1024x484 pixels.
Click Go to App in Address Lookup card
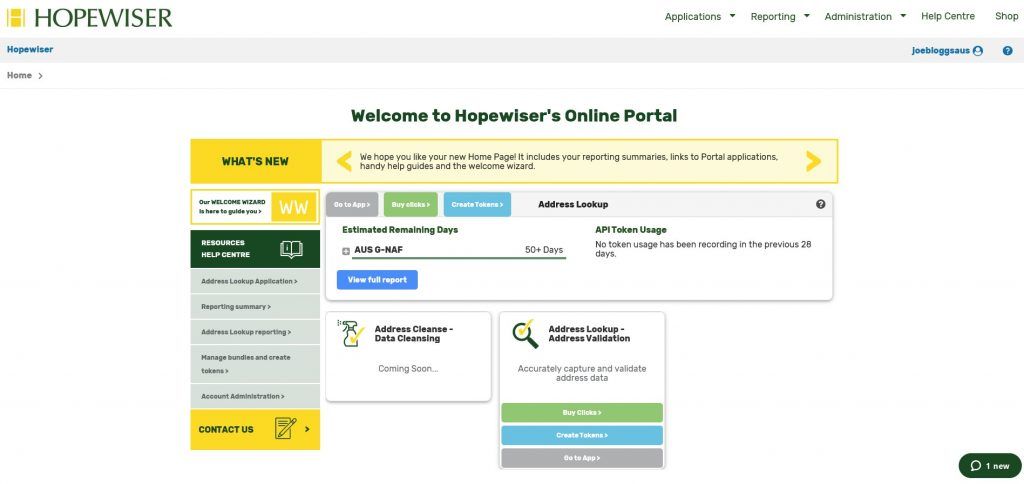pyautogui.click(x=582, y=458)
